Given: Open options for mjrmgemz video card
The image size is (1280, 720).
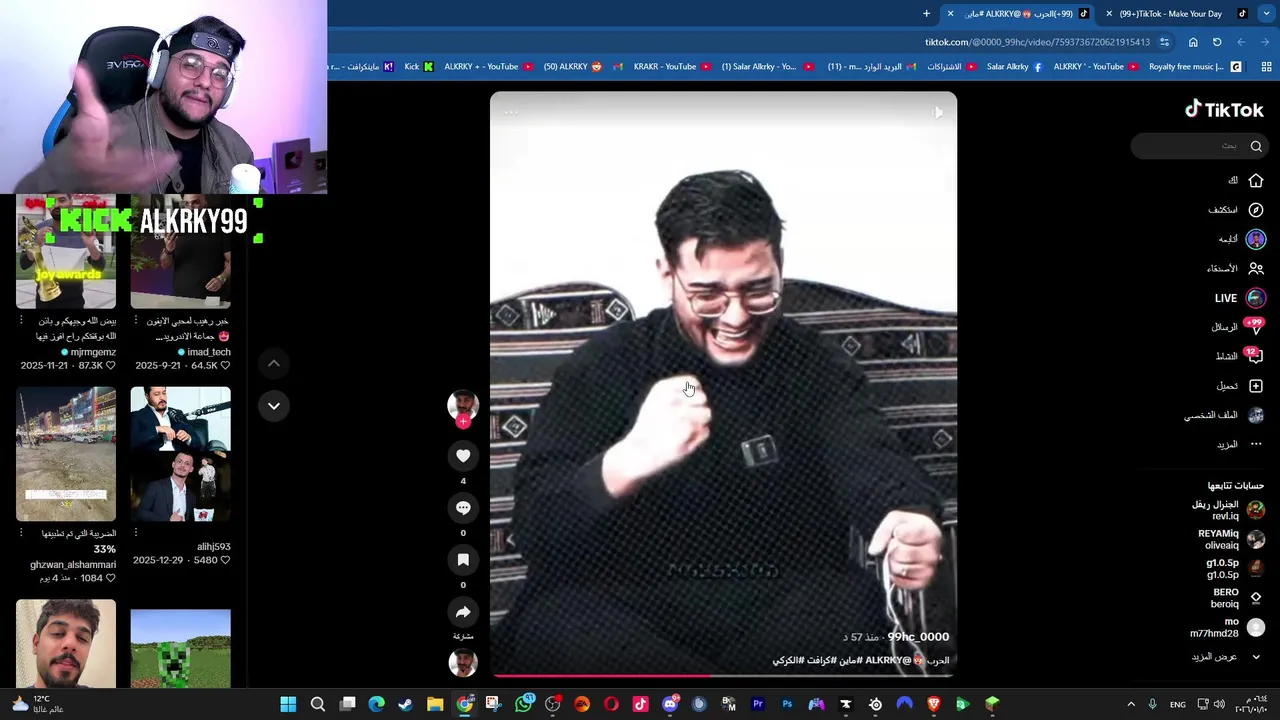Looking at the screenshot, I should pyautogui.click(x=21, y=321).
